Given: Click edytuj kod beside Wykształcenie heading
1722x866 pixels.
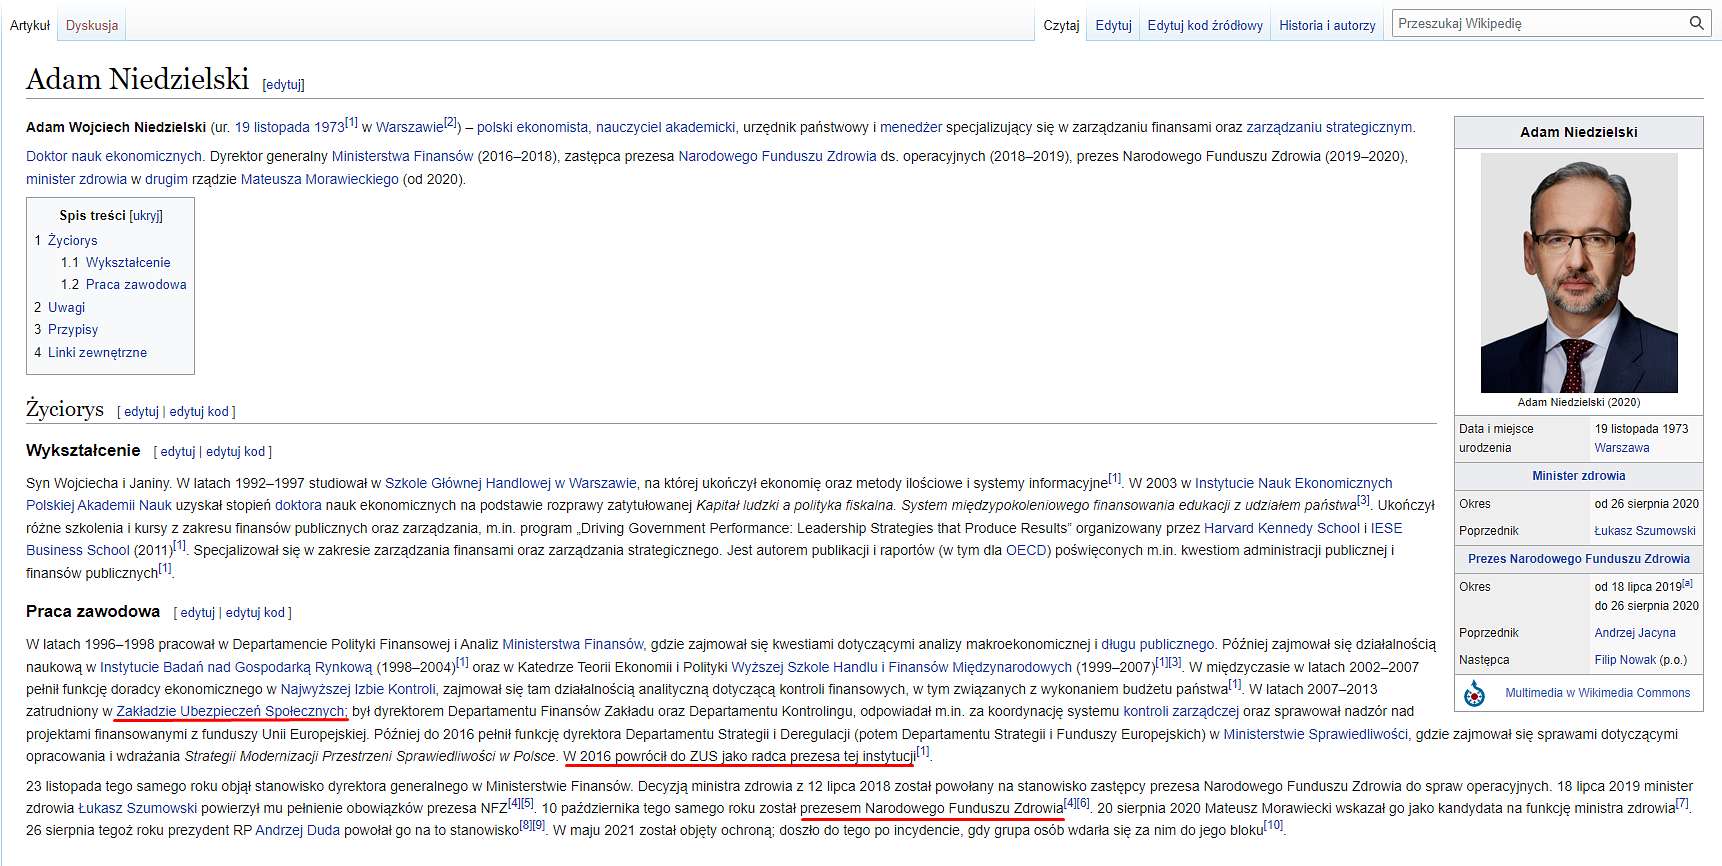Looking at the screenshot, I should click(x=235, y=452).
